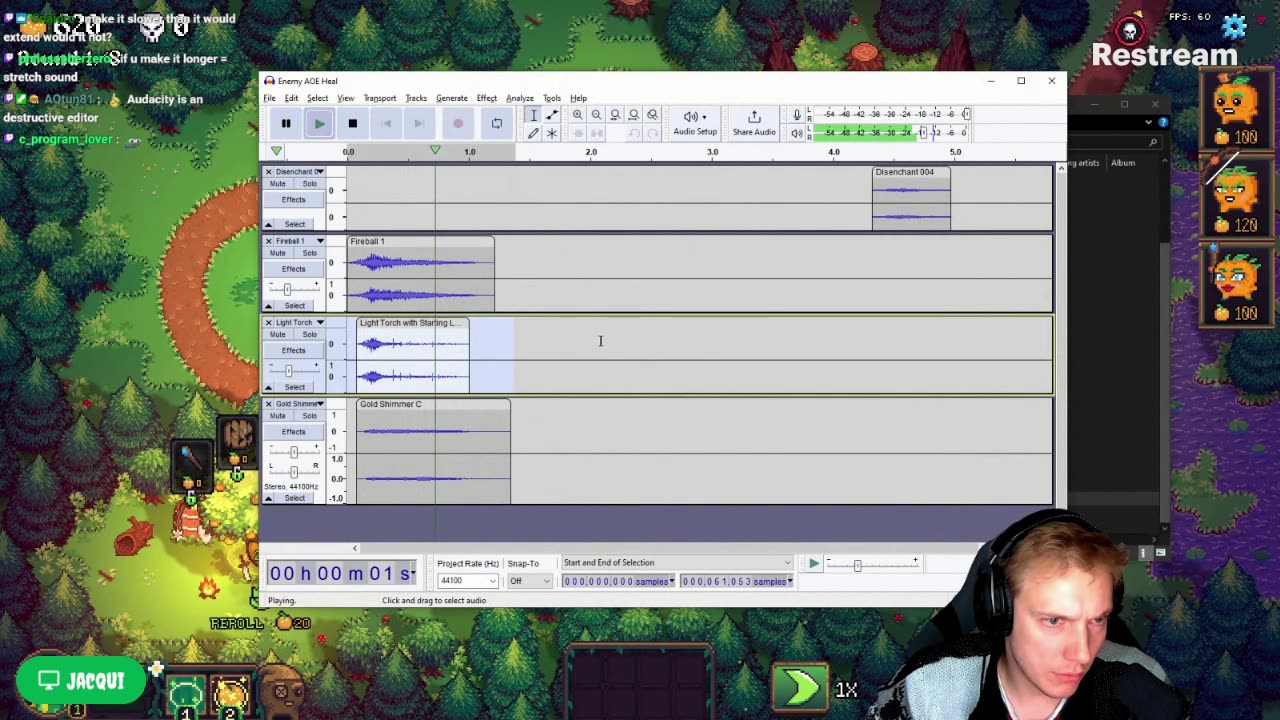Toggle the Loop playback button
The width and height of the screenshot is (1280, 720).
tap(497, 123)
